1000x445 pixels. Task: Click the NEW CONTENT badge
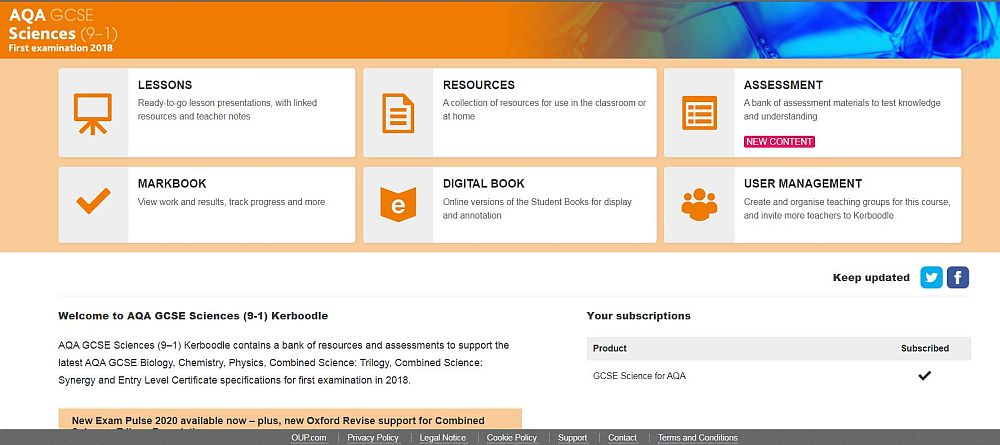pos(779,142)
